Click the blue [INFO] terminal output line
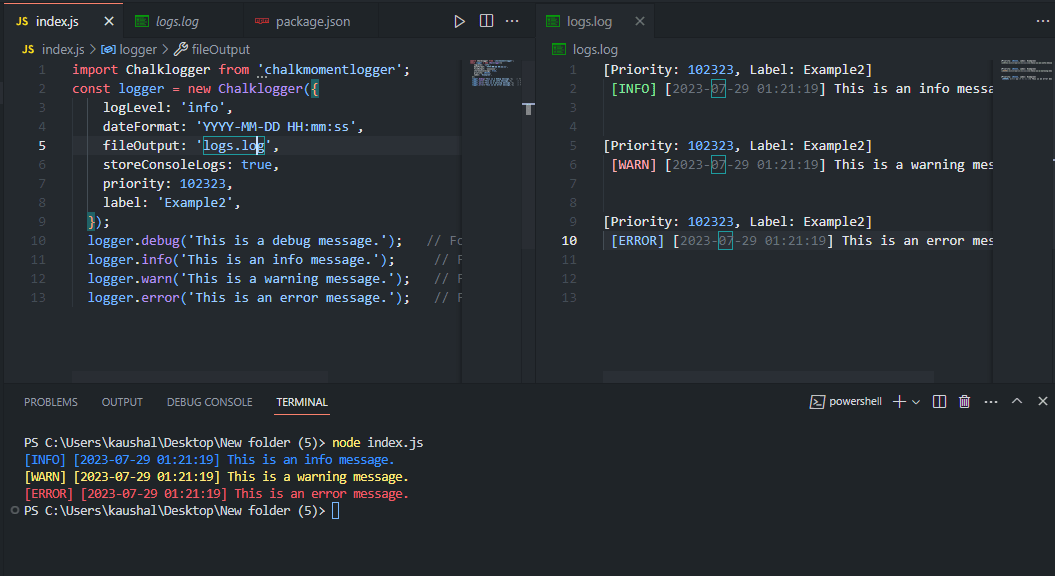This screenshot has height=576, width=1055. (x=209, y=460)
